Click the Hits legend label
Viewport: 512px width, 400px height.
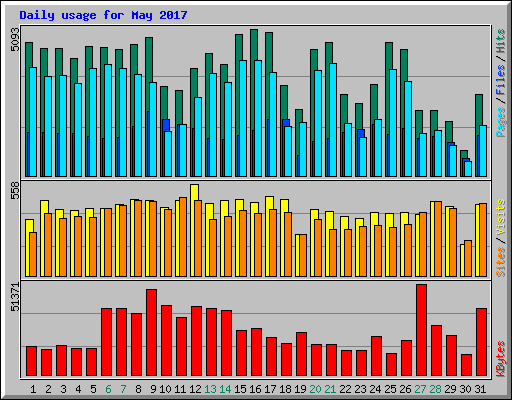tap(501, 41)
